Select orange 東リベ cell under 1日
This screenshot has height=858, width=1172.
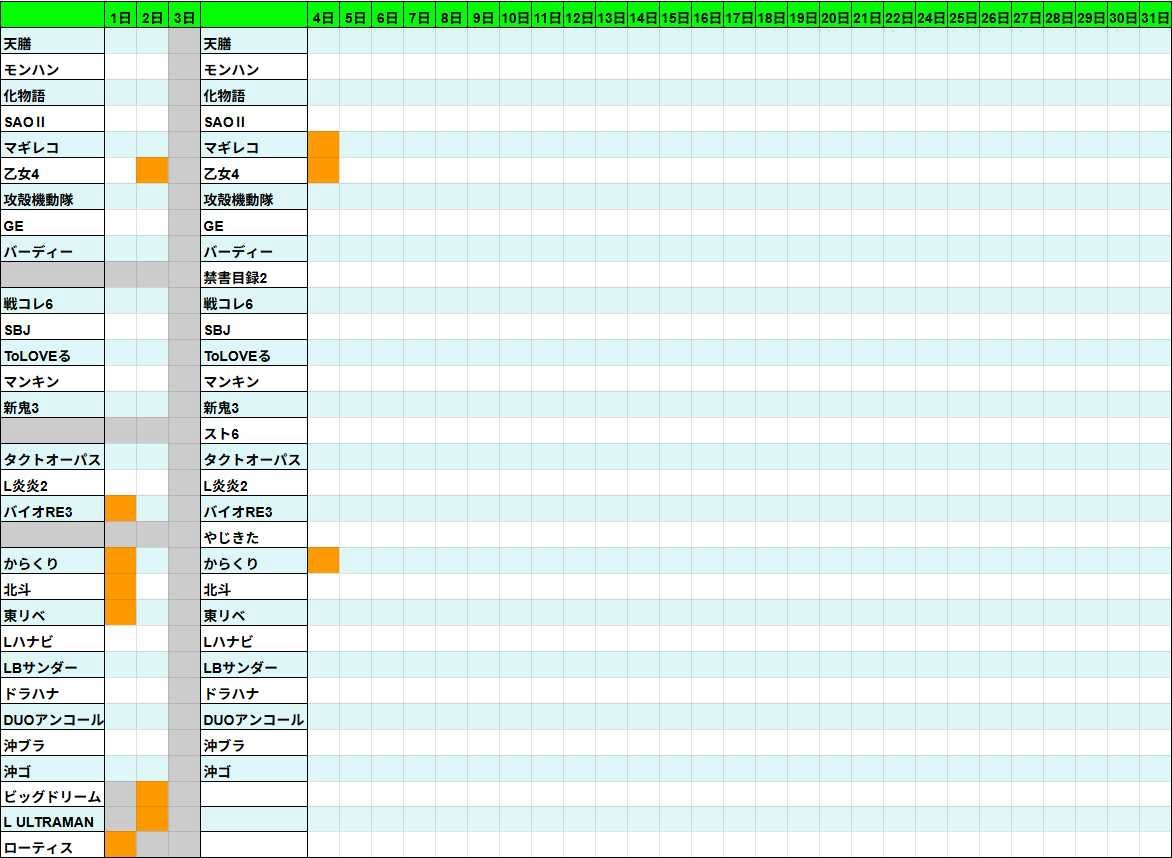pyautogui.click(x=120, y=613)
